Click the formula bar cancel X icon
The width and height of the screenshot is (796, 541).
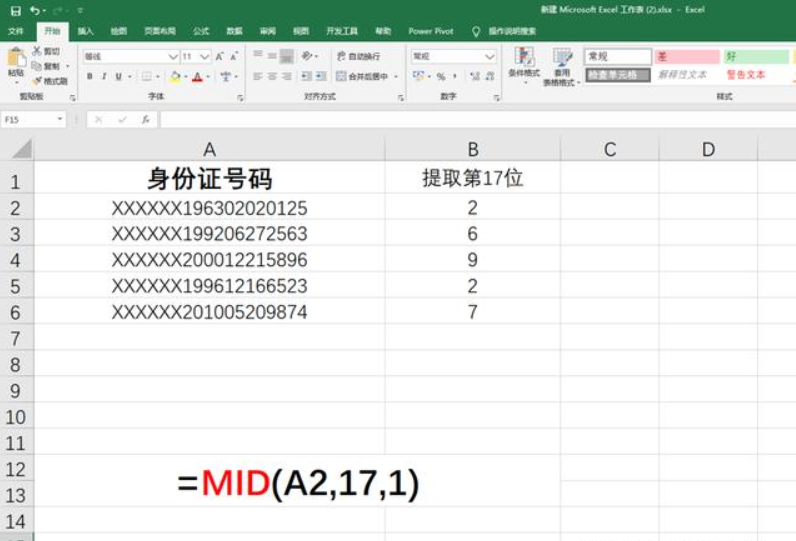[98, 120]
